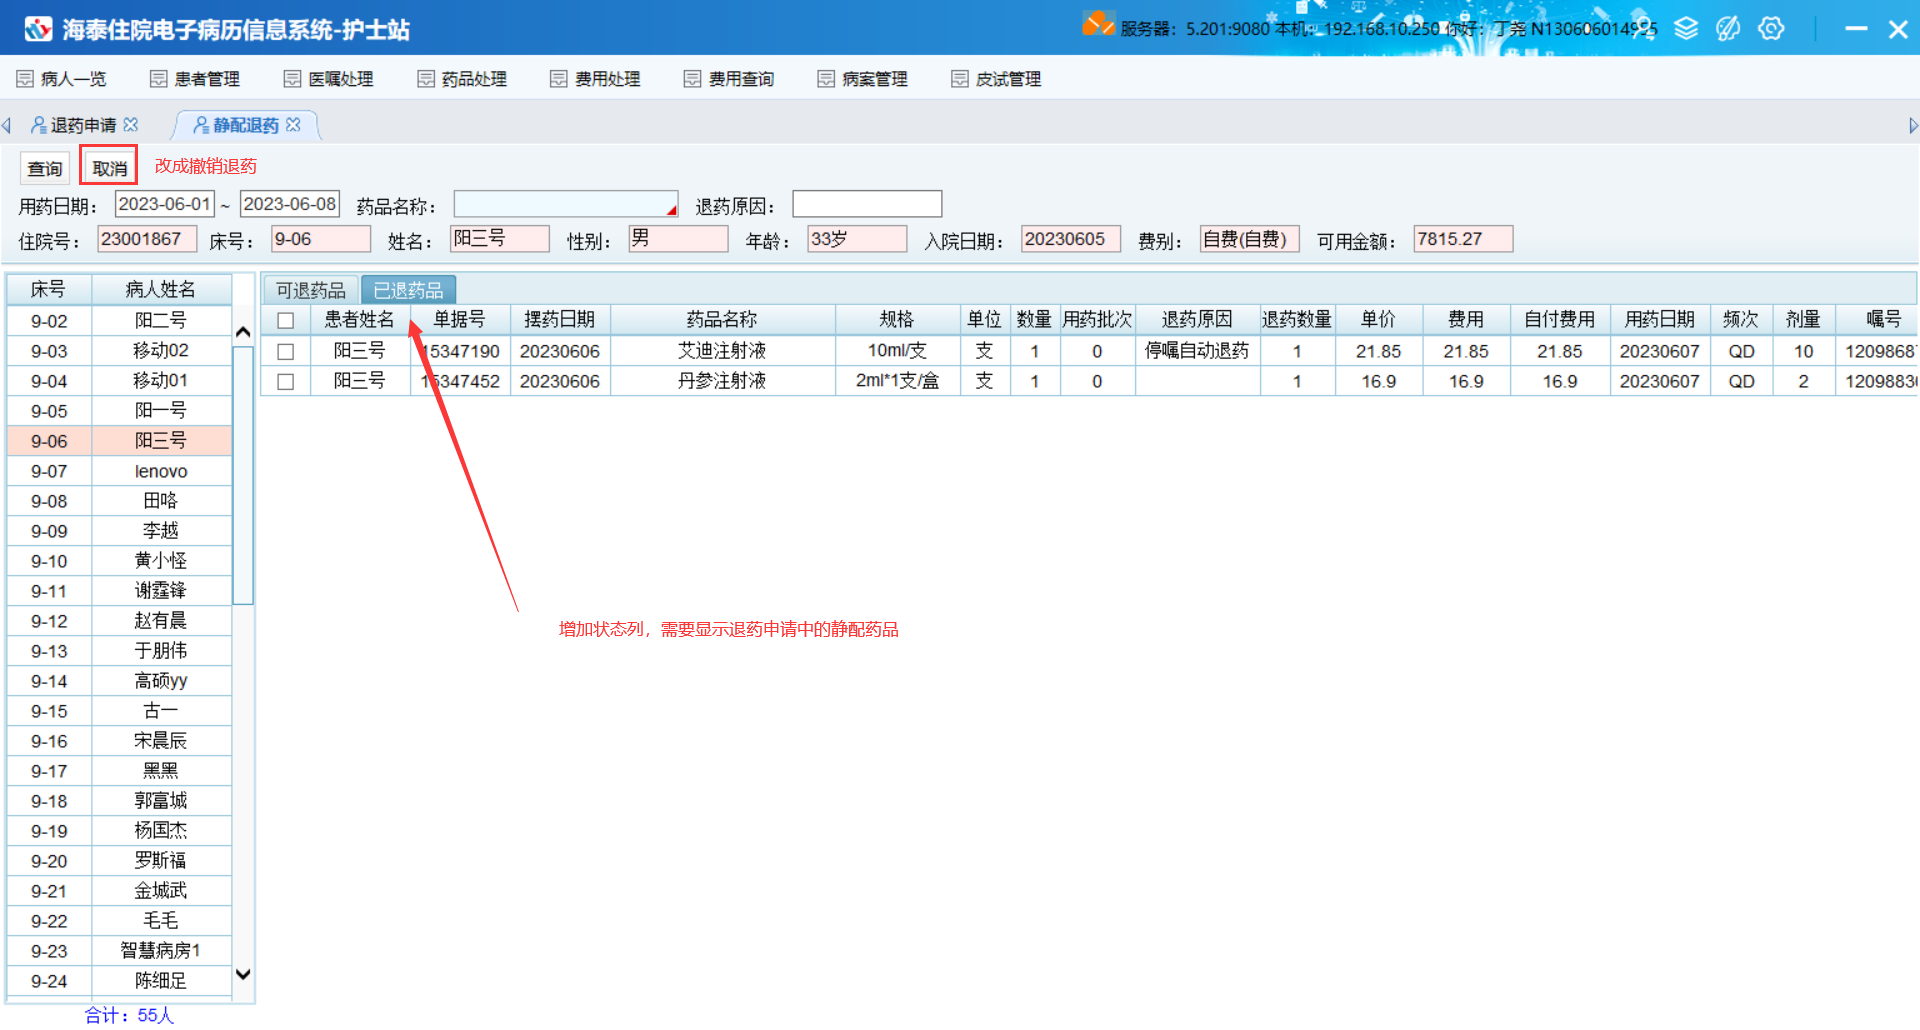Select bed 9-09 patient 李越
1920x1030 pixels.
(x=120, y=531)
